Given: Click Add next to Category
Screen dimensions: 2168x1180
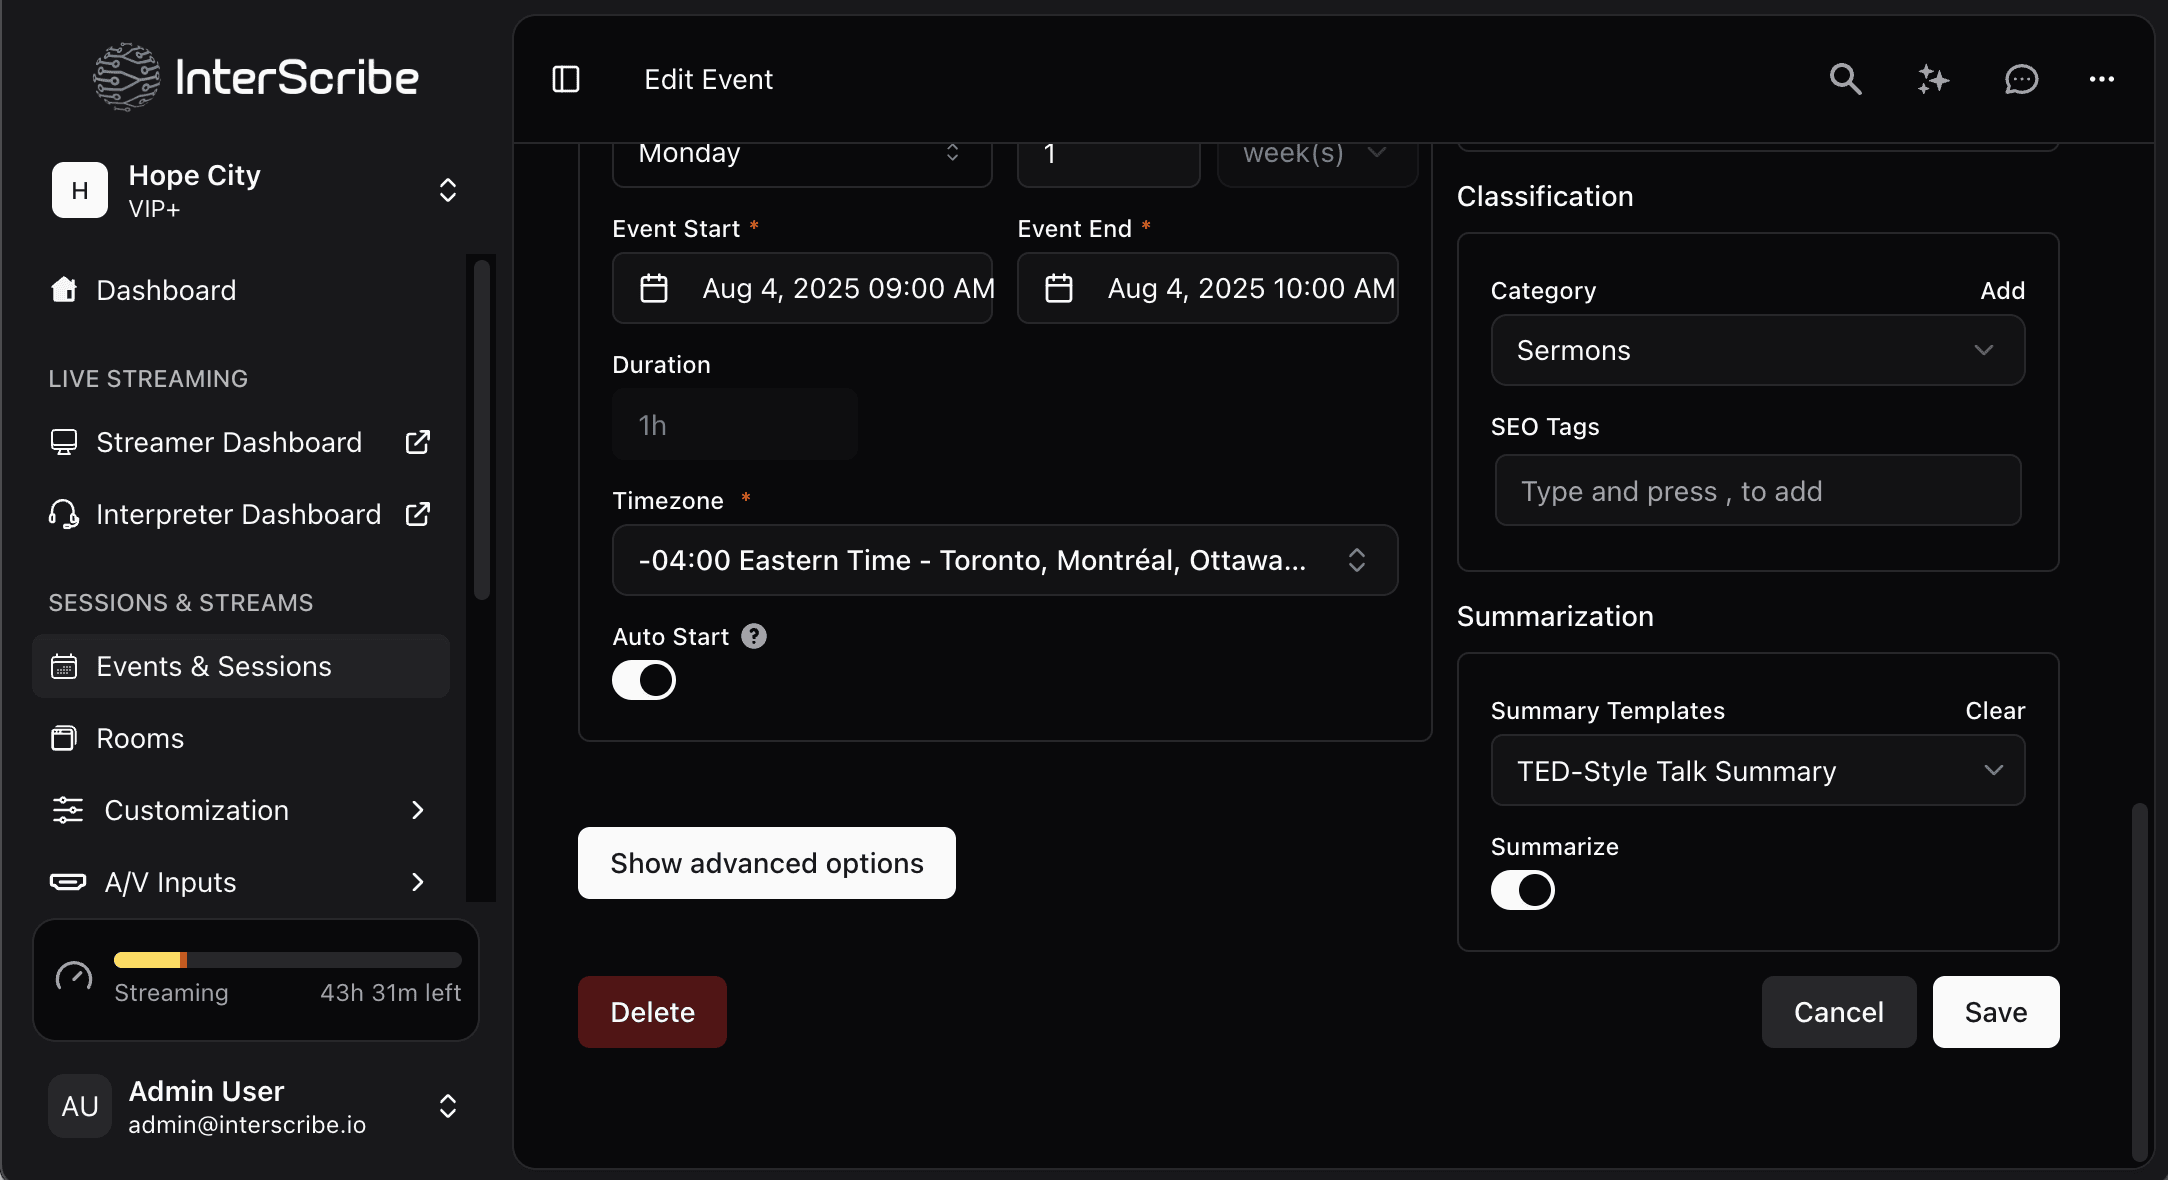Looking at the screenshot, I should 2003,290.
